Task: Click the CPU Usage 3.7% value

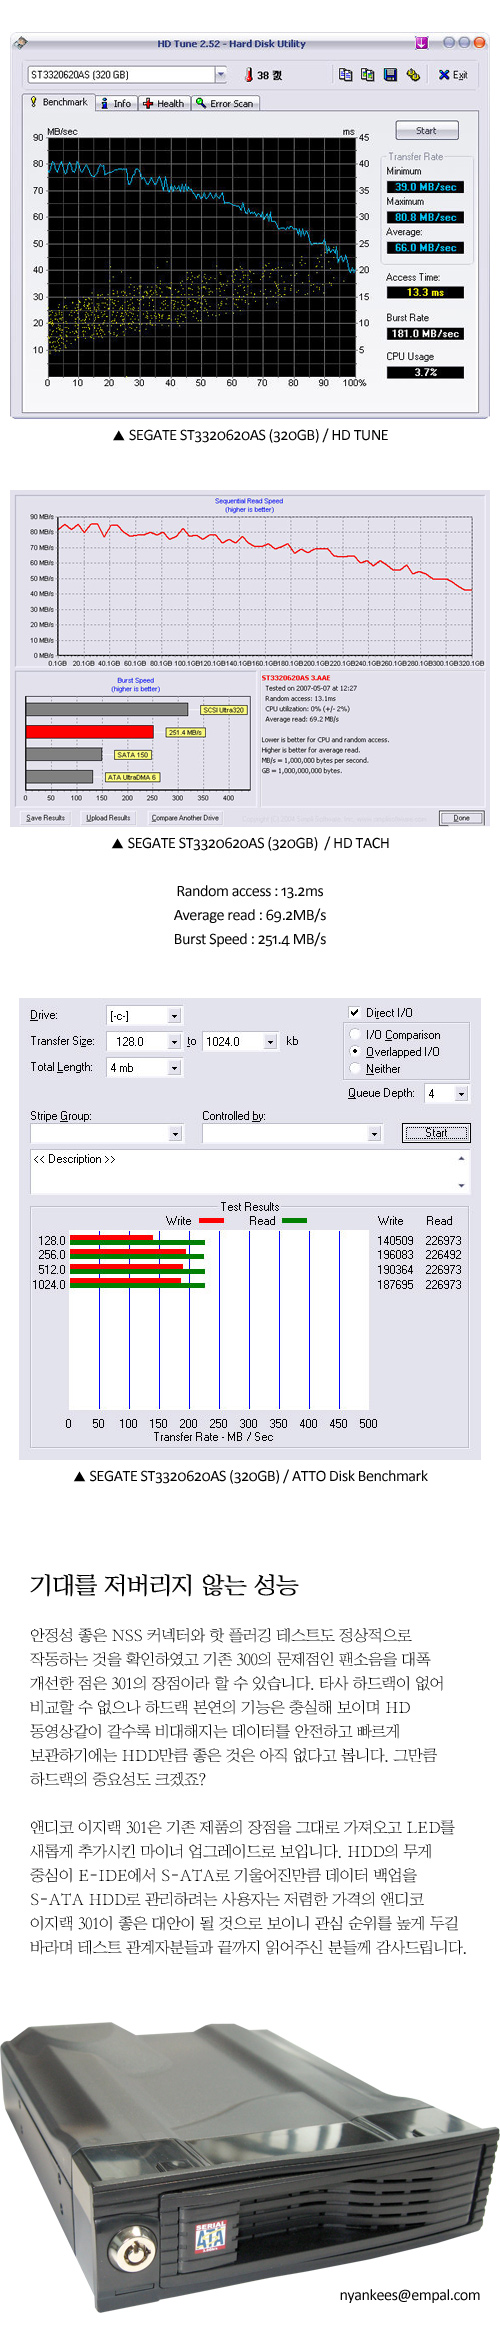Action: pos(425,372)
